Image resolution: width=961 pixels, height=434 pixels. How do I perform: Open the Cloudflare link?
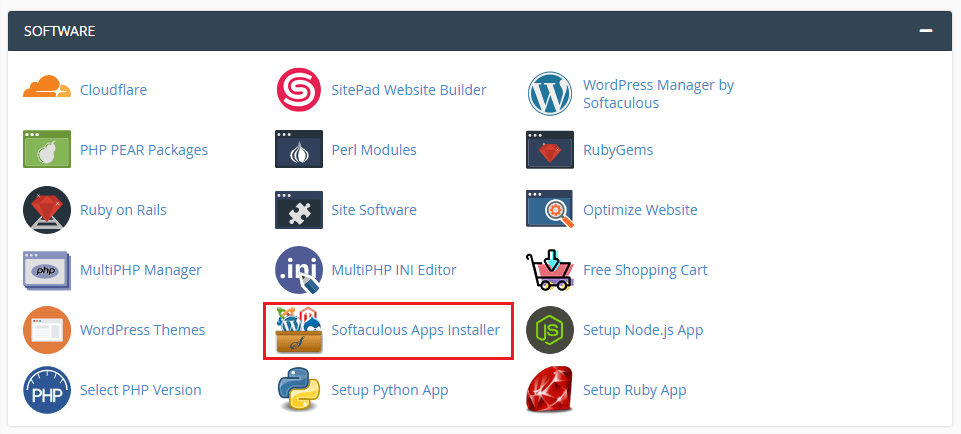point(113,90)
